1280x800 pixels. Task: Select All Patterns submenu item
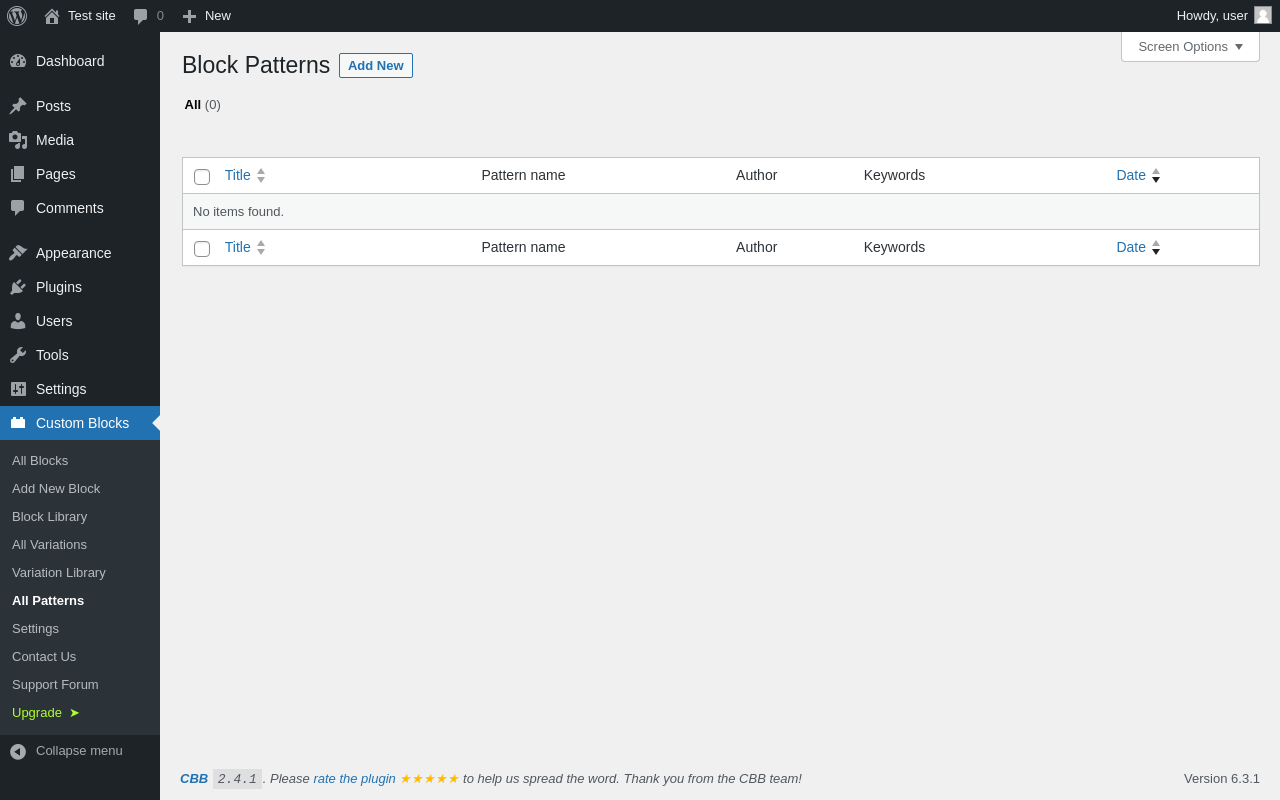(x=48, y=601)
